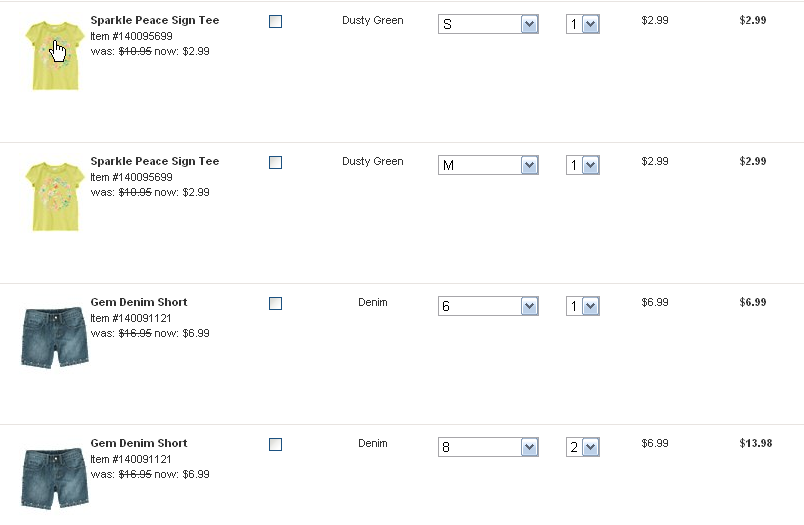The width and height of the screenshot is (804, 525).
Task: Tick the checkbox for the size S tee
Action: click(276, 21)
